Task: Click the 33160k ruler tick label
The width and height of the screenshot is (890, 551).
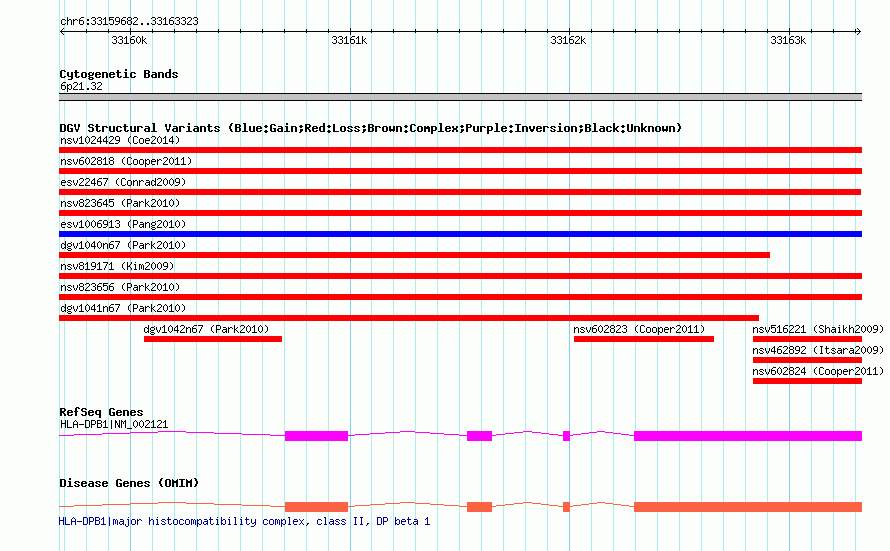Action: coord(129,40)
